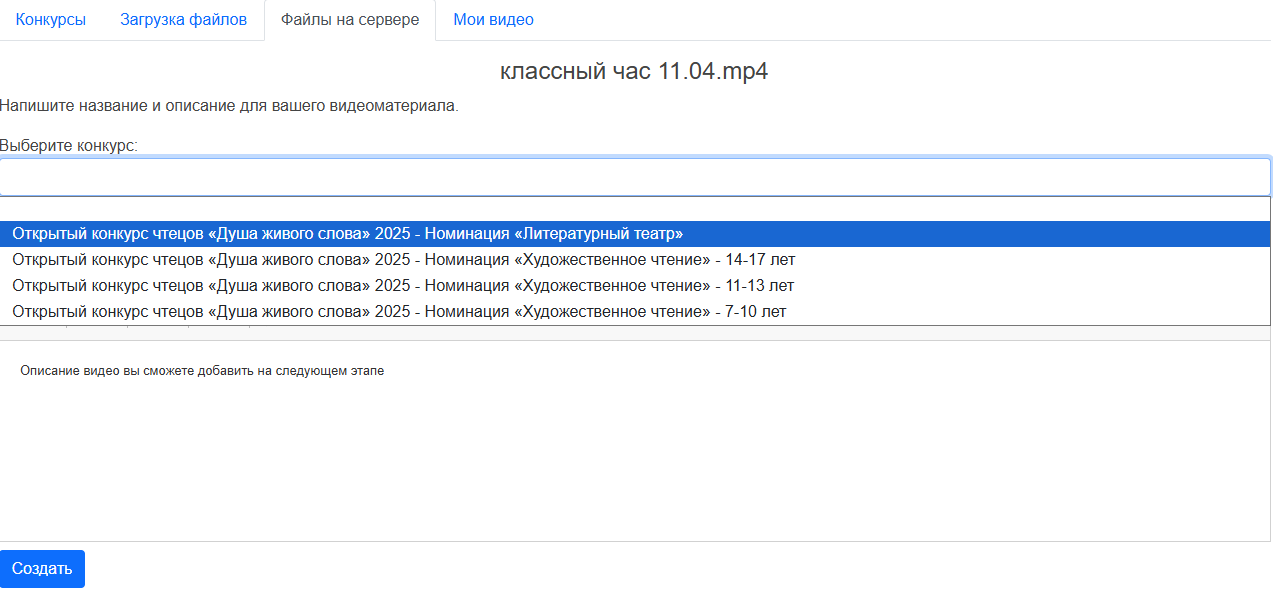Select the «Литературный театр» nomination option
The height and width of the screenshot is (594, 1273).
[x=347, y=234]
